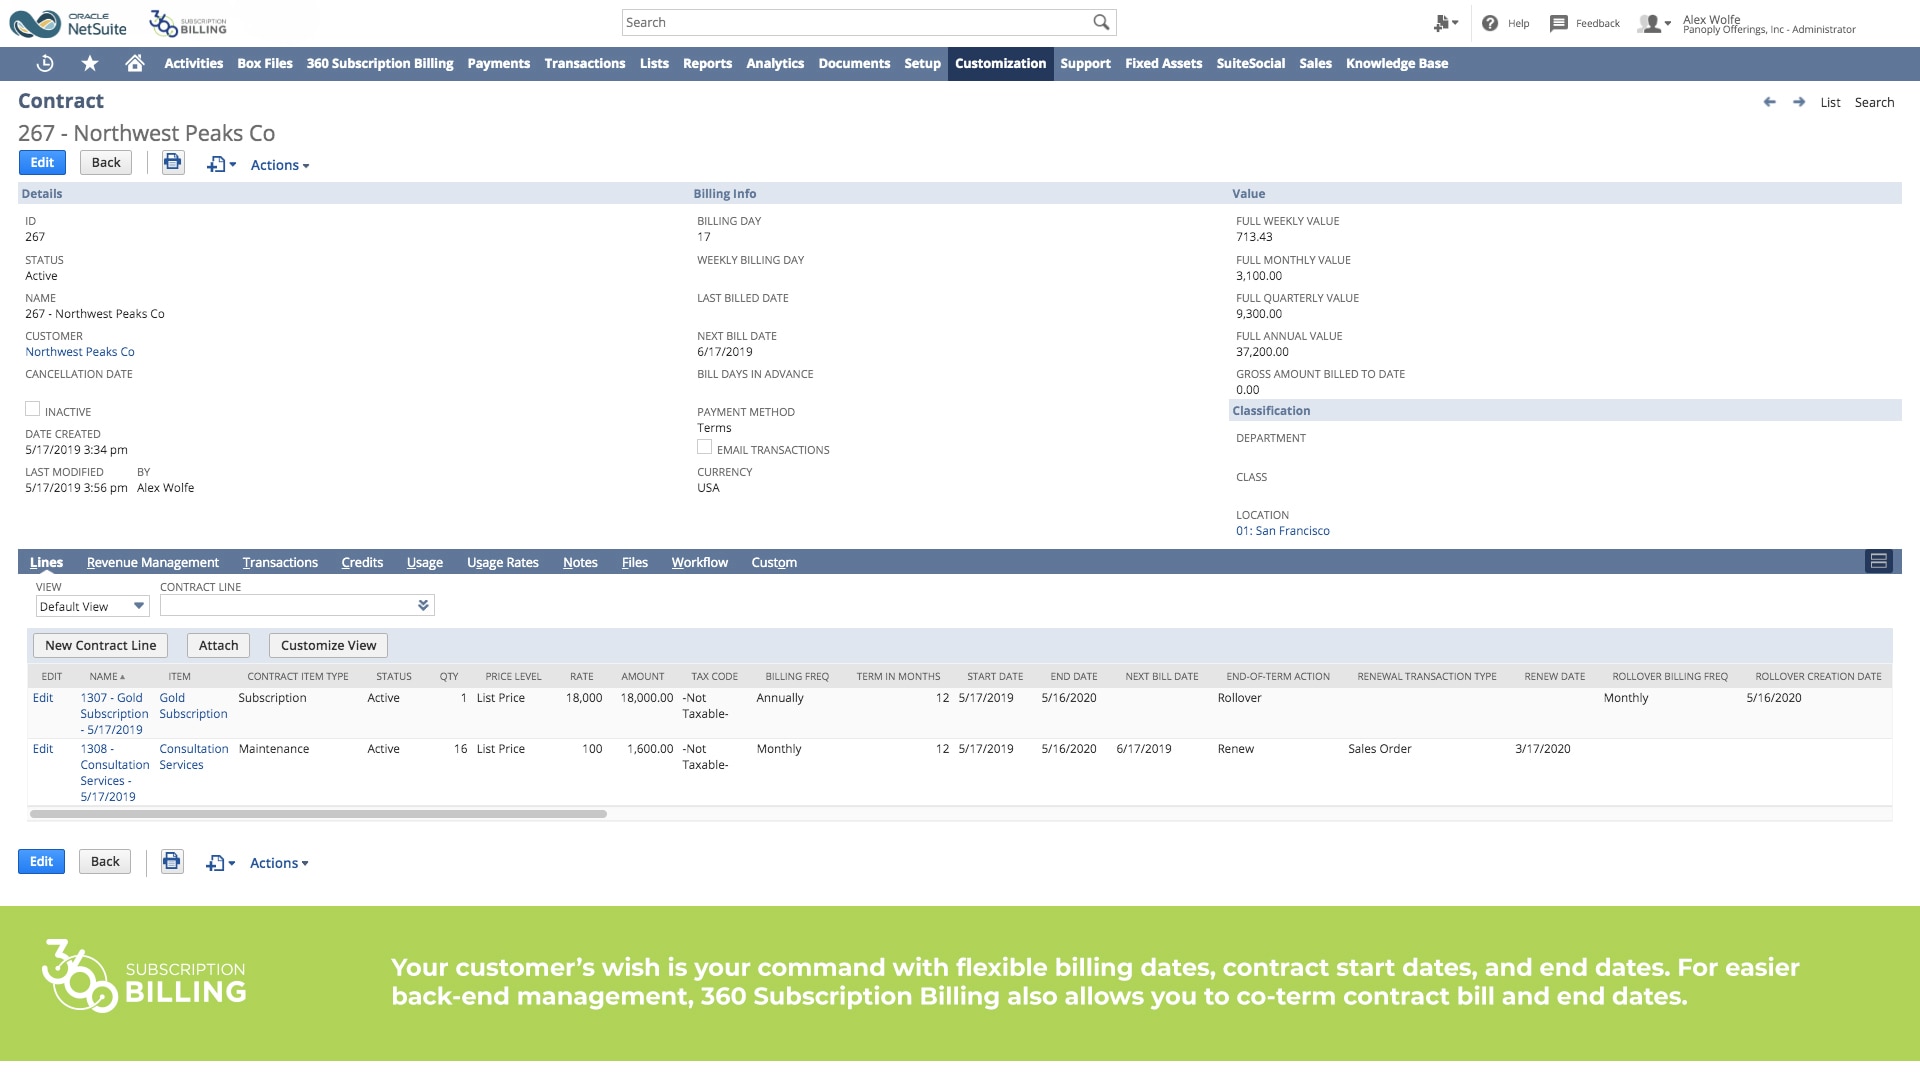1920x1080 pixels.
Task: Expand the top Actions dropdown
Action: (279, 165)
